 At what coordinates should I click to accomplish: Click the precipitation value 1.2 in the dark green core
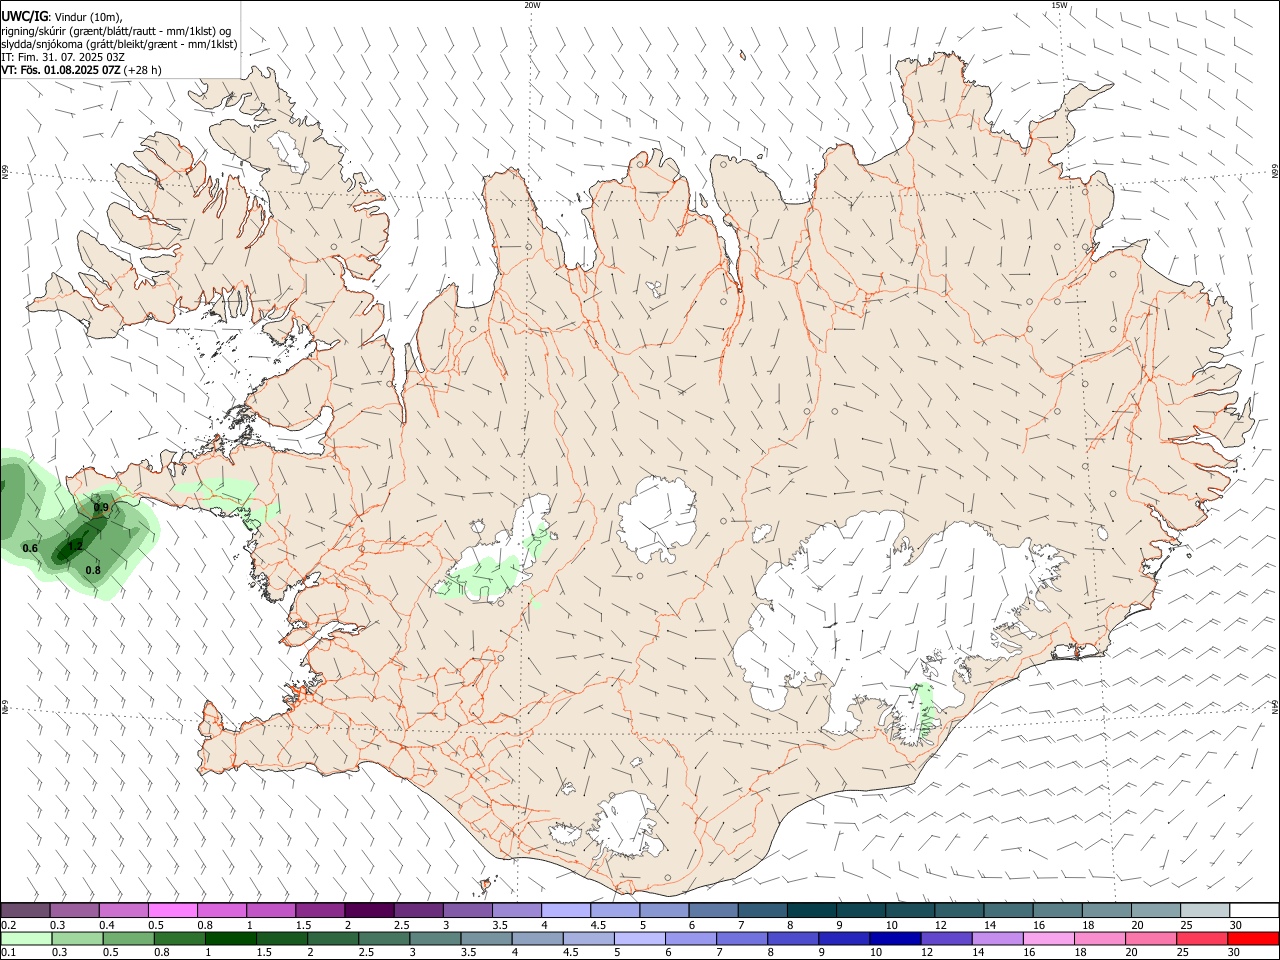click(75, 546)
